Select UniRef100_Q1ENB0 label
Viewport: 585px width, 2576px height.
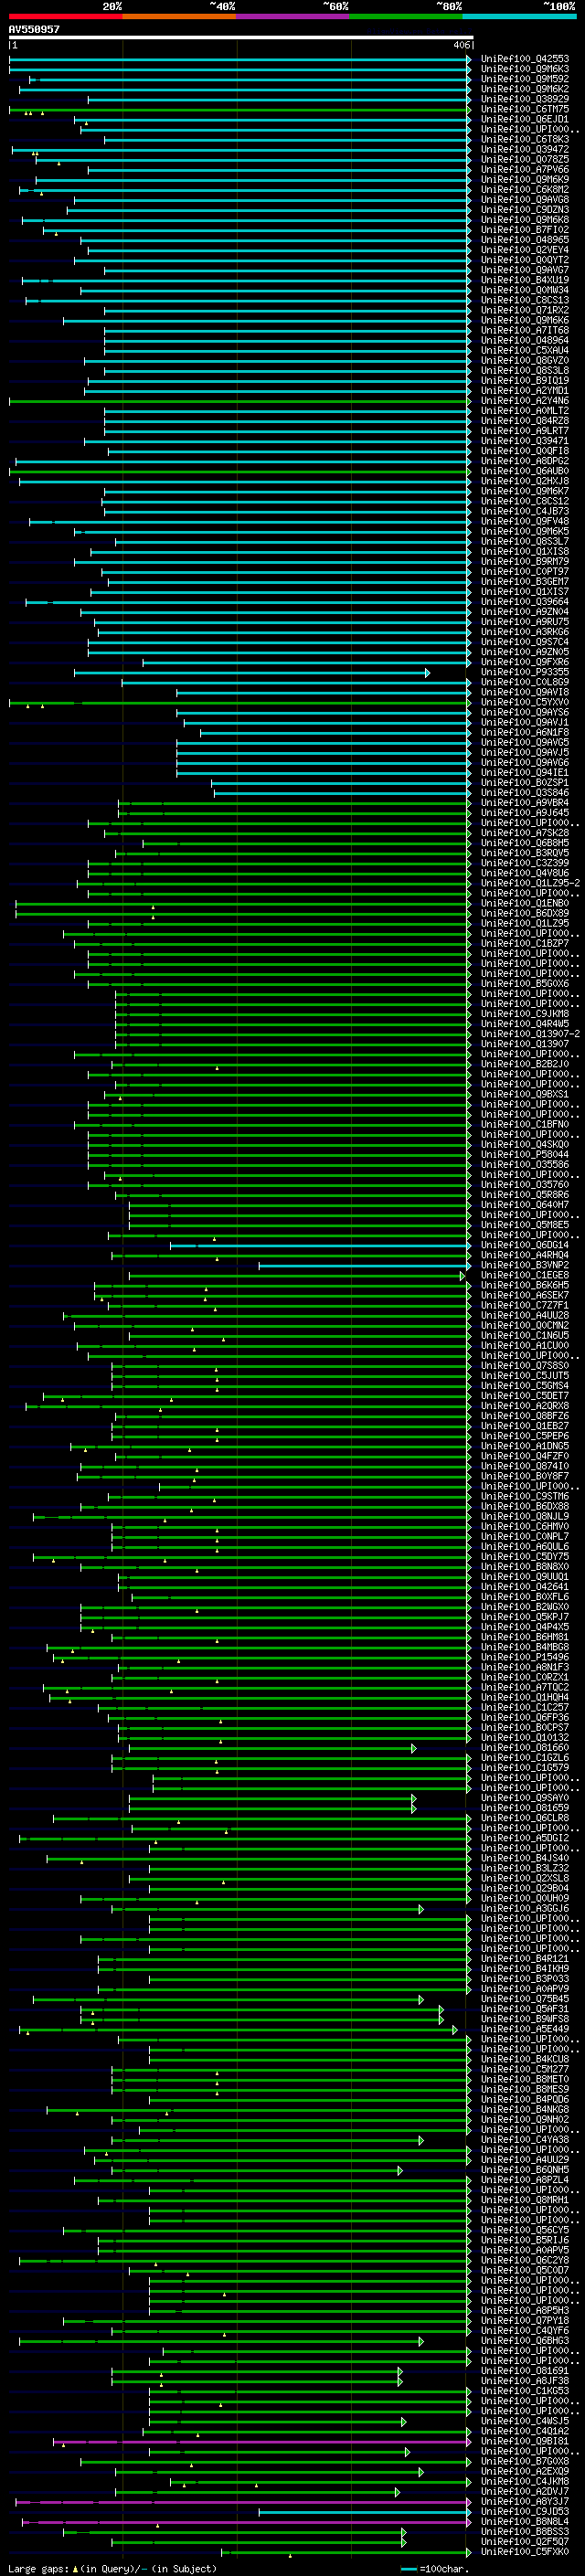click(525, 903)
